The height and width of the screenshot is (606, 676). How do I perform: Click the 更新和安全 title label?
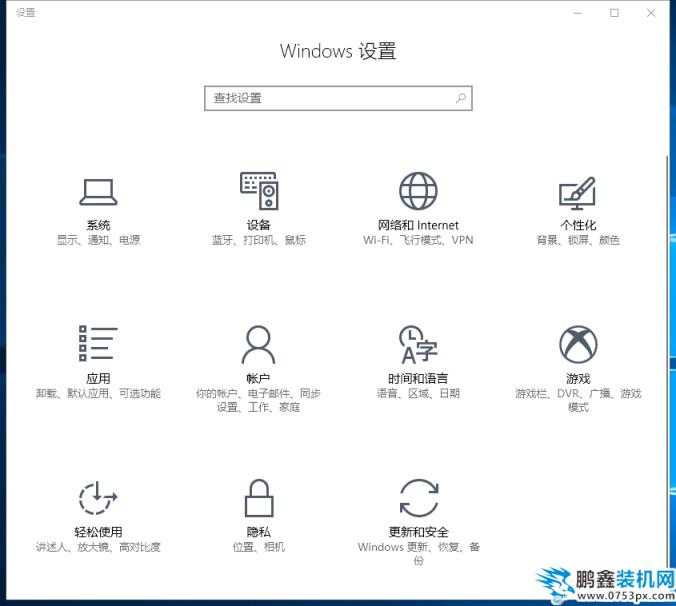pos(419,532)
